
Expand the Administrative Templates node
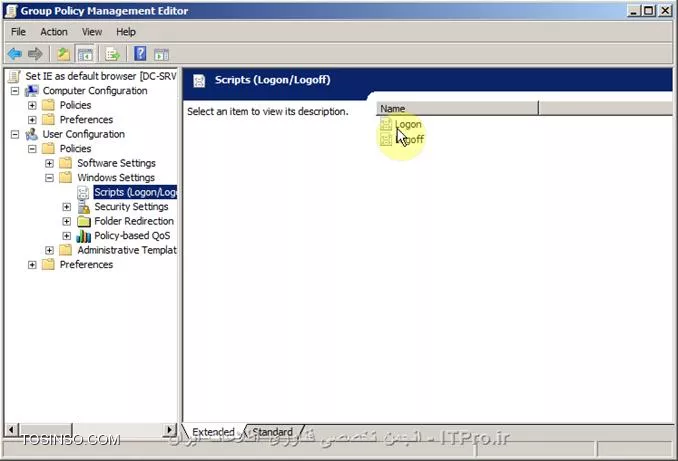tap(49, 250)
